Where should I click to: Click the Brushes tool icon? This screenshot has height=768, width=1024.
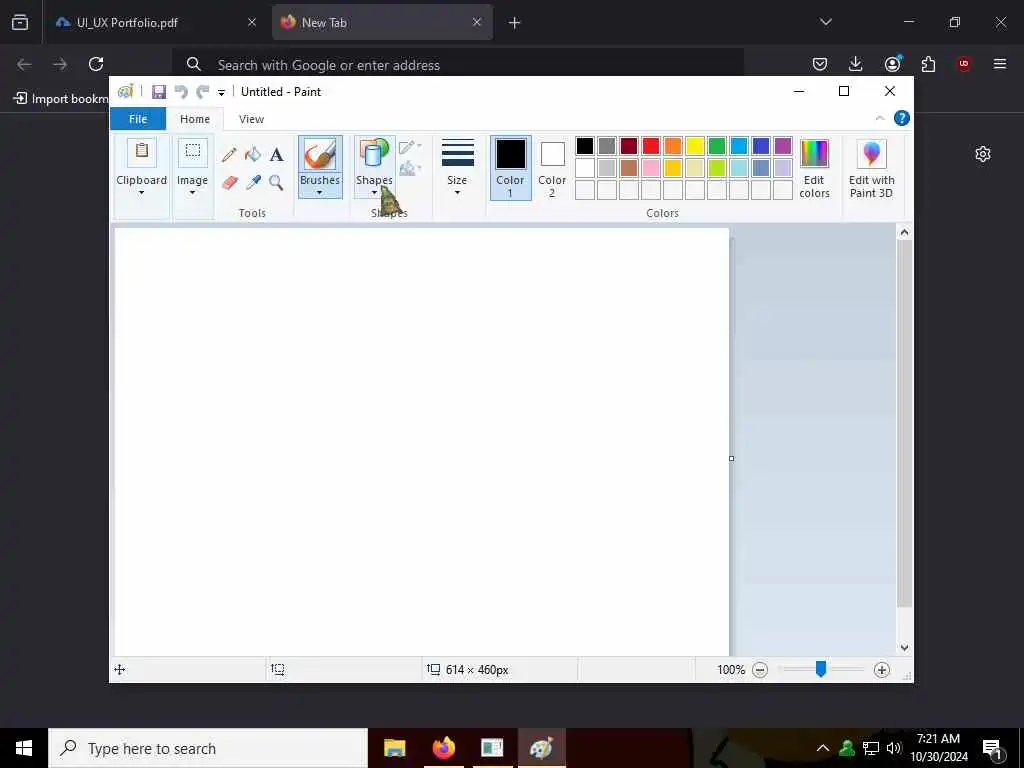[320, 155]
